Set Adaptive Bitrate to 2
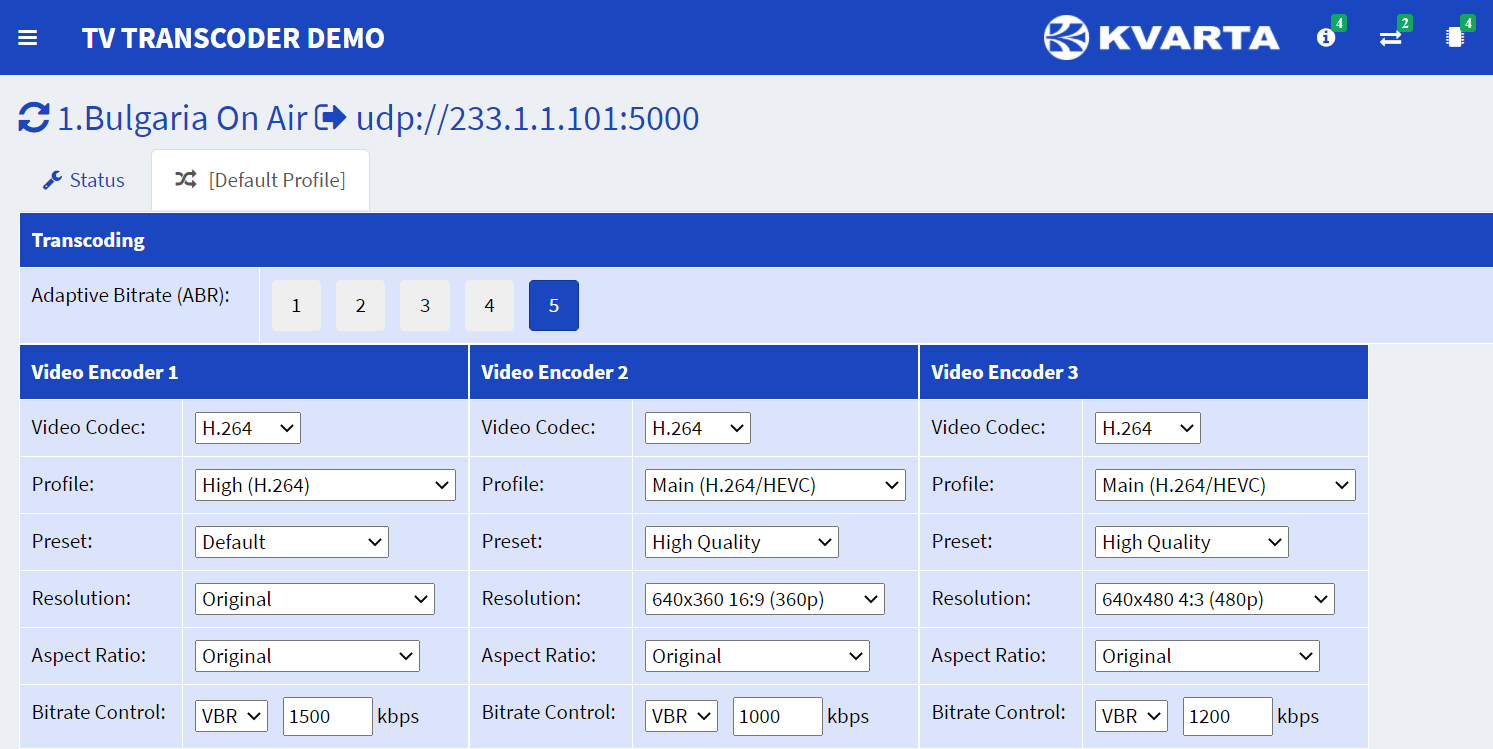This screenshot has width=1493, height=749. pos(361,306)
